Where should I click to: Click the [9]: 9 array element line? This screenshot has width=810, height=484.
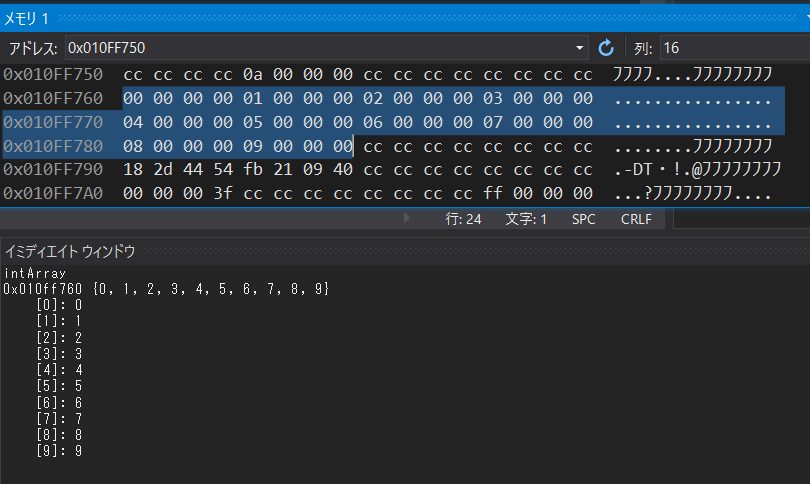(59, 451)
